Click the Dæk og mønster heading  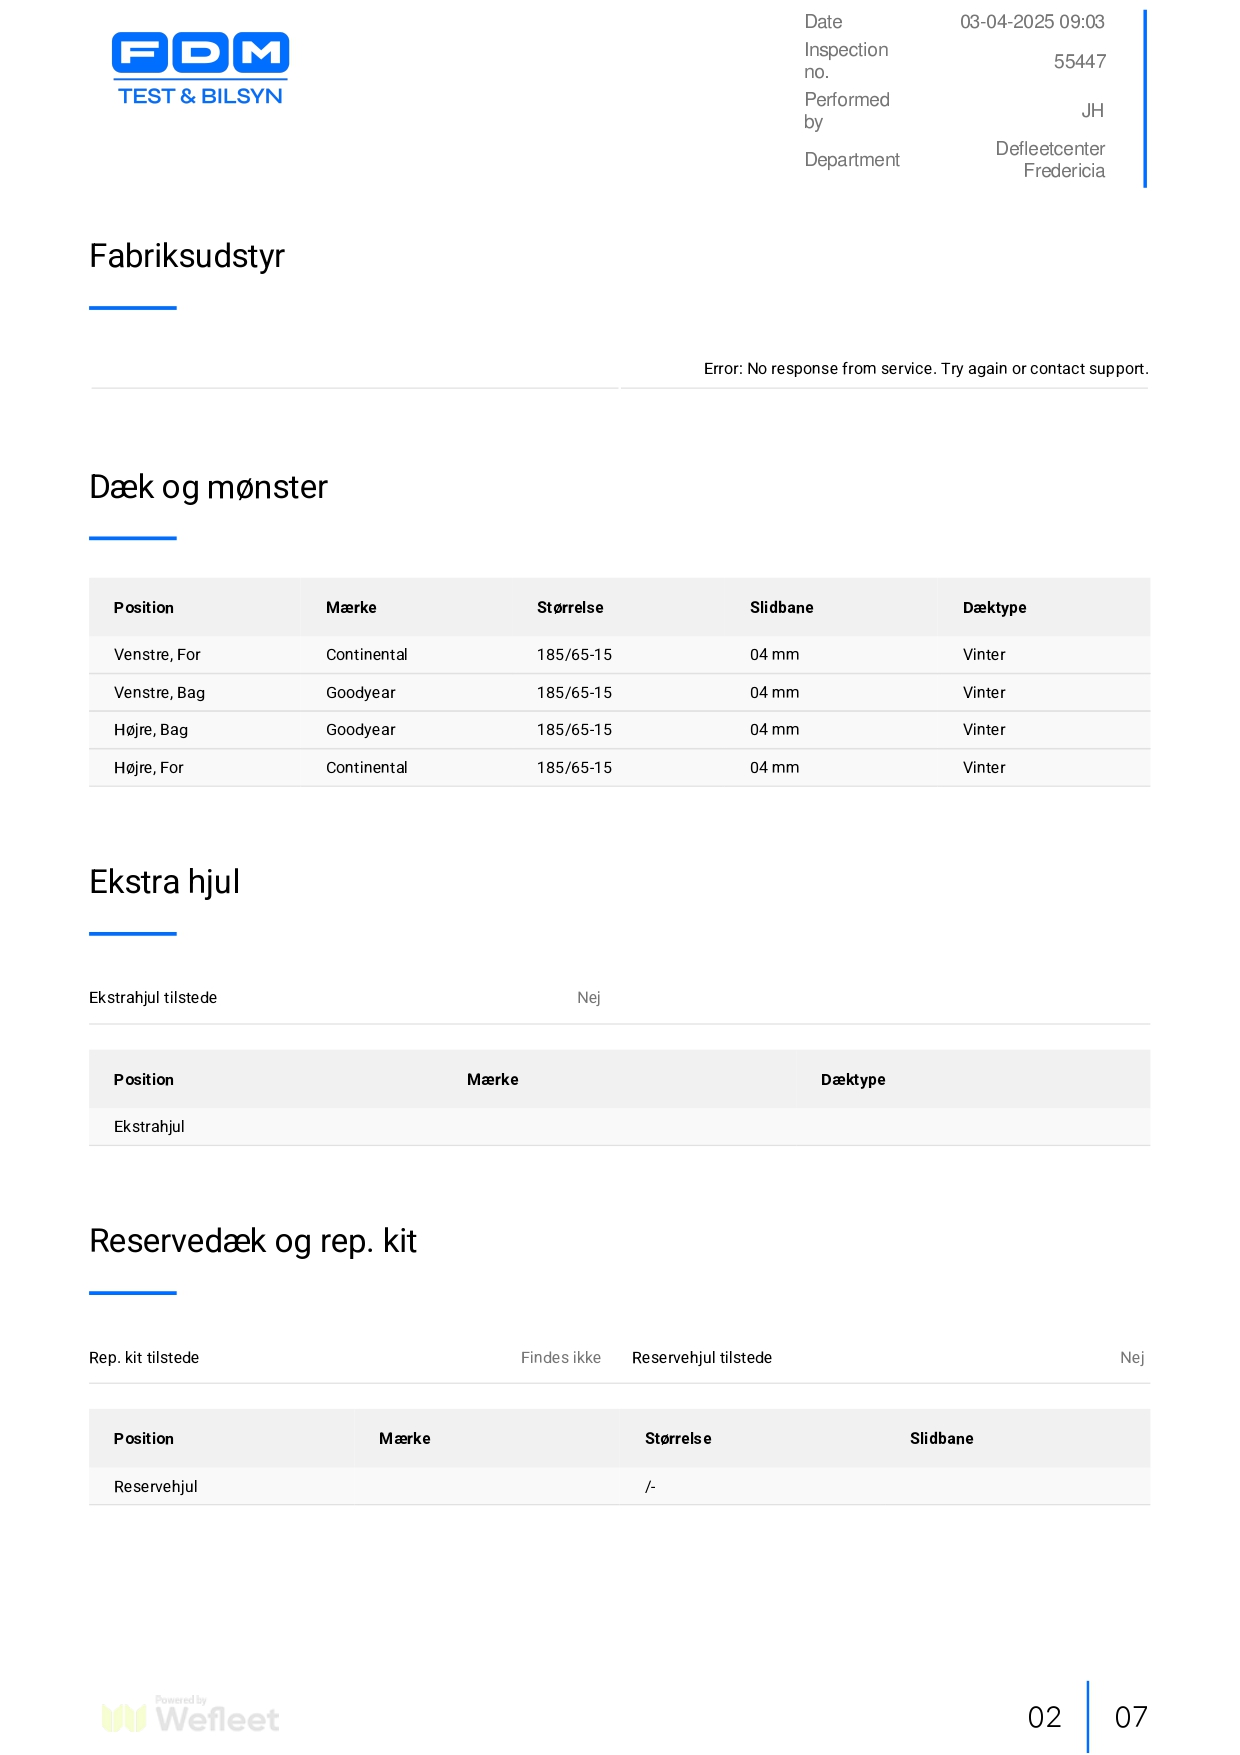click(x=208, y=487)
